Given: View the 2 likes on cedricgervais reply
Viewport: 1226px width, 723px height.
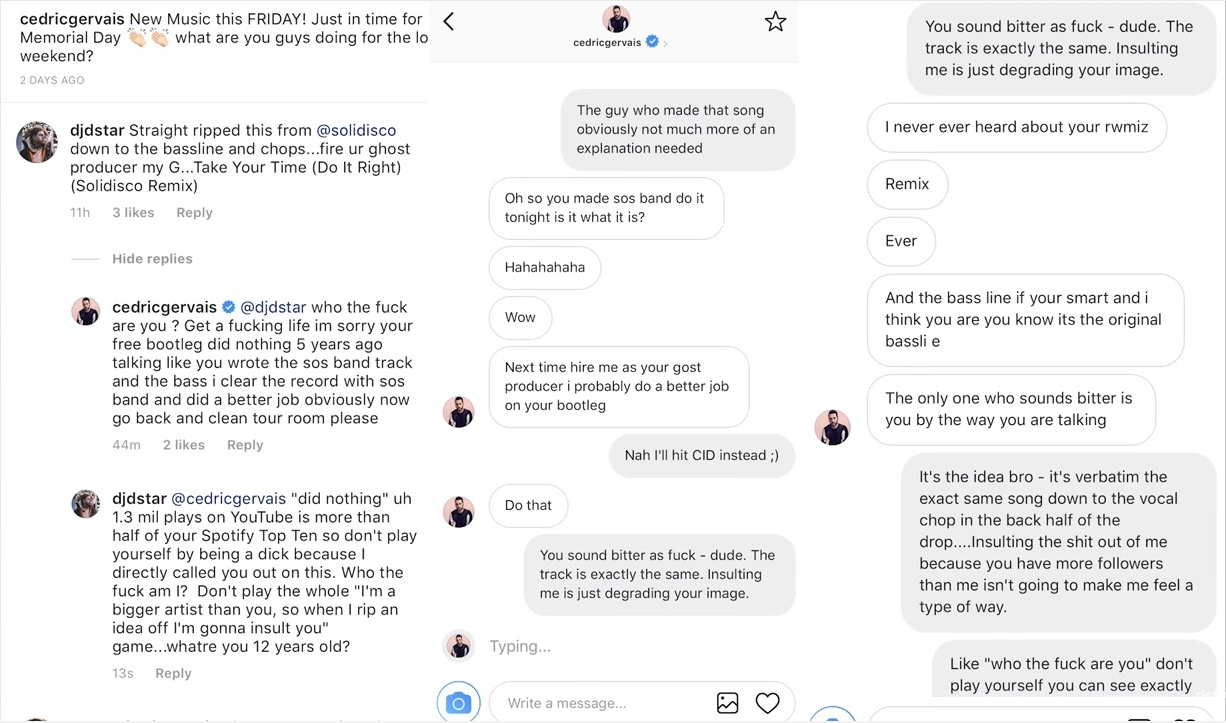Looking at the screenshot, I should click(184, 445).
